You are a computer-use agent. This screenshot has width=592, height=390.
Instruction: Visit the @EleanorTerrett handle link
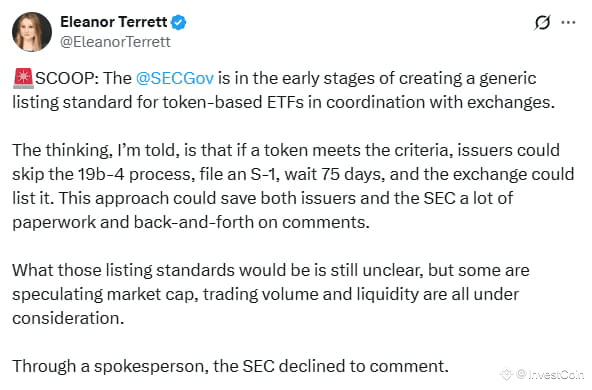pos(115,42)
